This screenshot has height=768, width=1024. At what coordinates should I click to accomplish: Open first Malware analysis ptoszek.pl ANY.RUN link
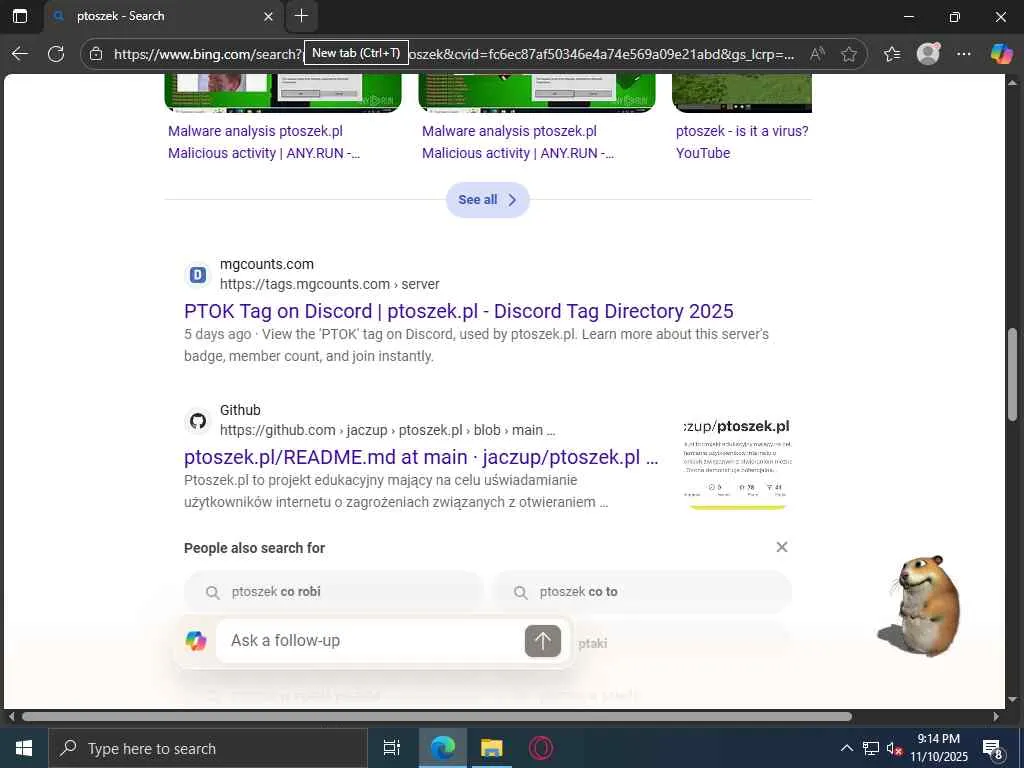click(x=264, y=142)
